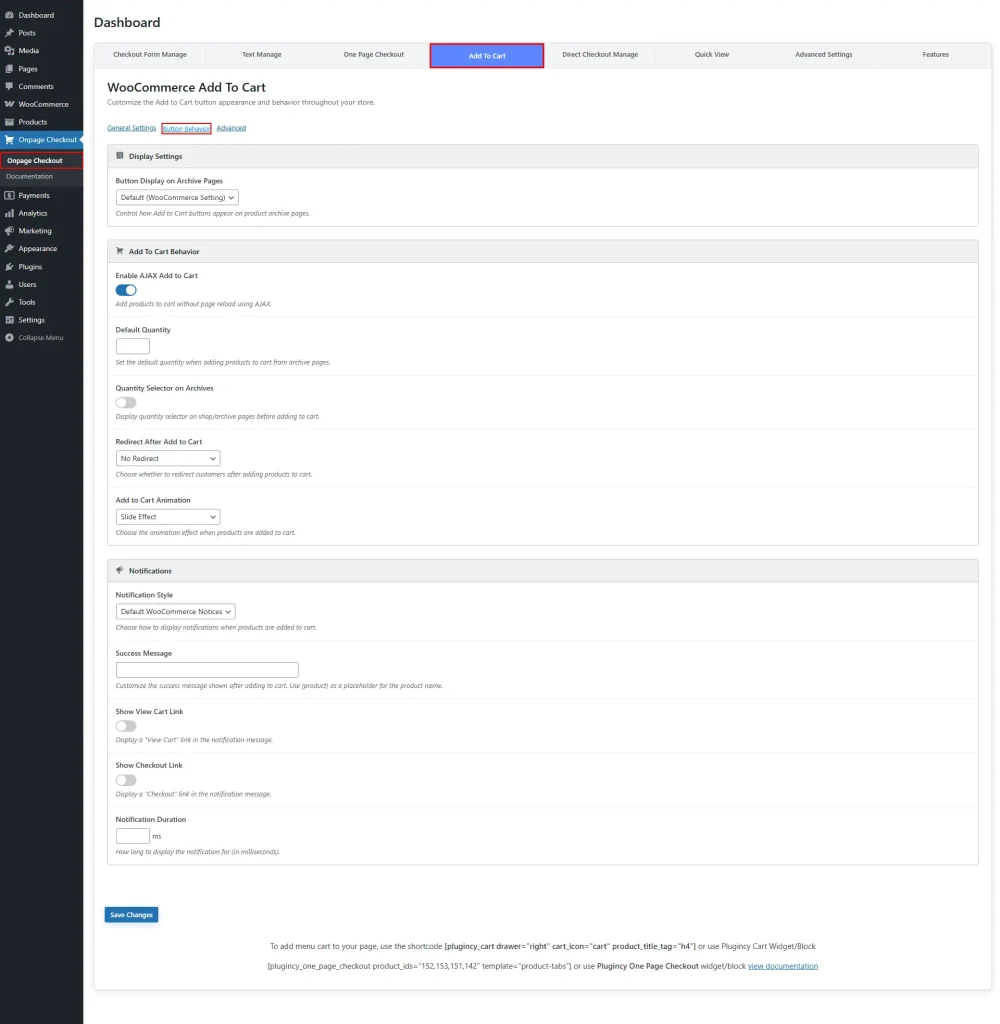Image resolution: width=1000 pixels, height=1024 pixels.
Task: Click the Media library icon
Action: click(9, 50)
